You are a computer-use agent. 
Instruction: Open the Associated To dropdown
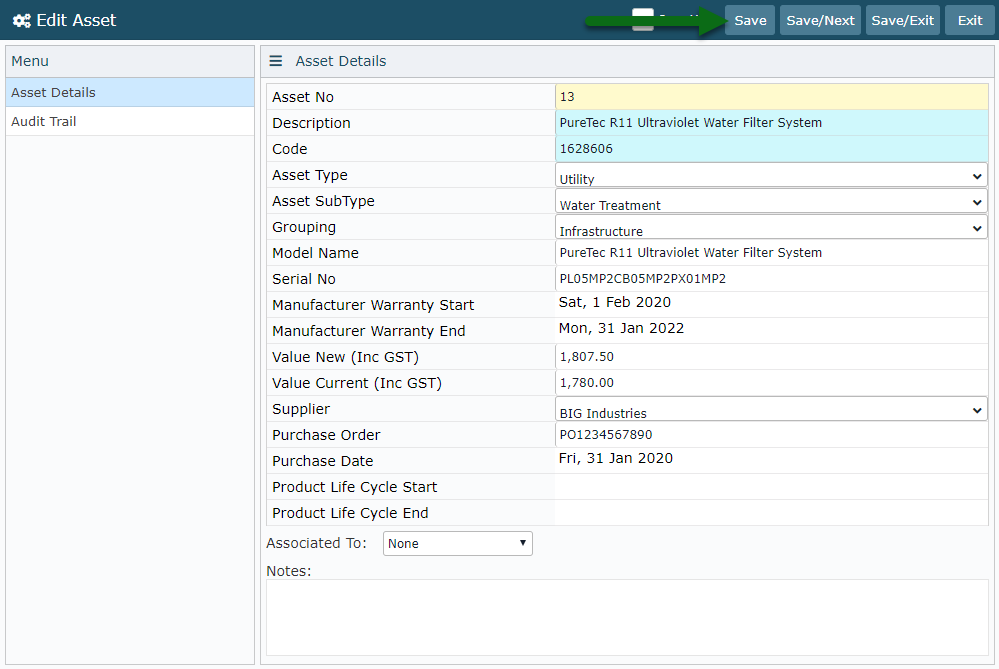coord(457,543)
